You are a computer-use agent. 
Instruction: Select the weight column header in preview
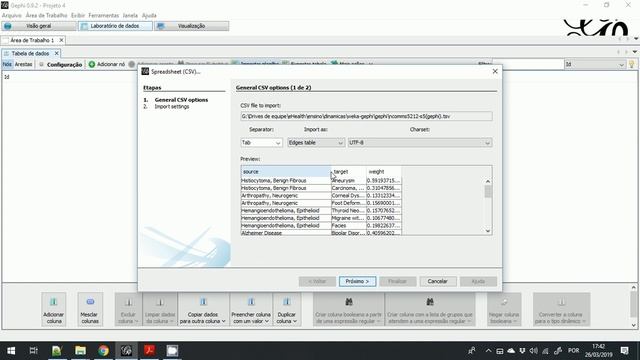(383, 171)
